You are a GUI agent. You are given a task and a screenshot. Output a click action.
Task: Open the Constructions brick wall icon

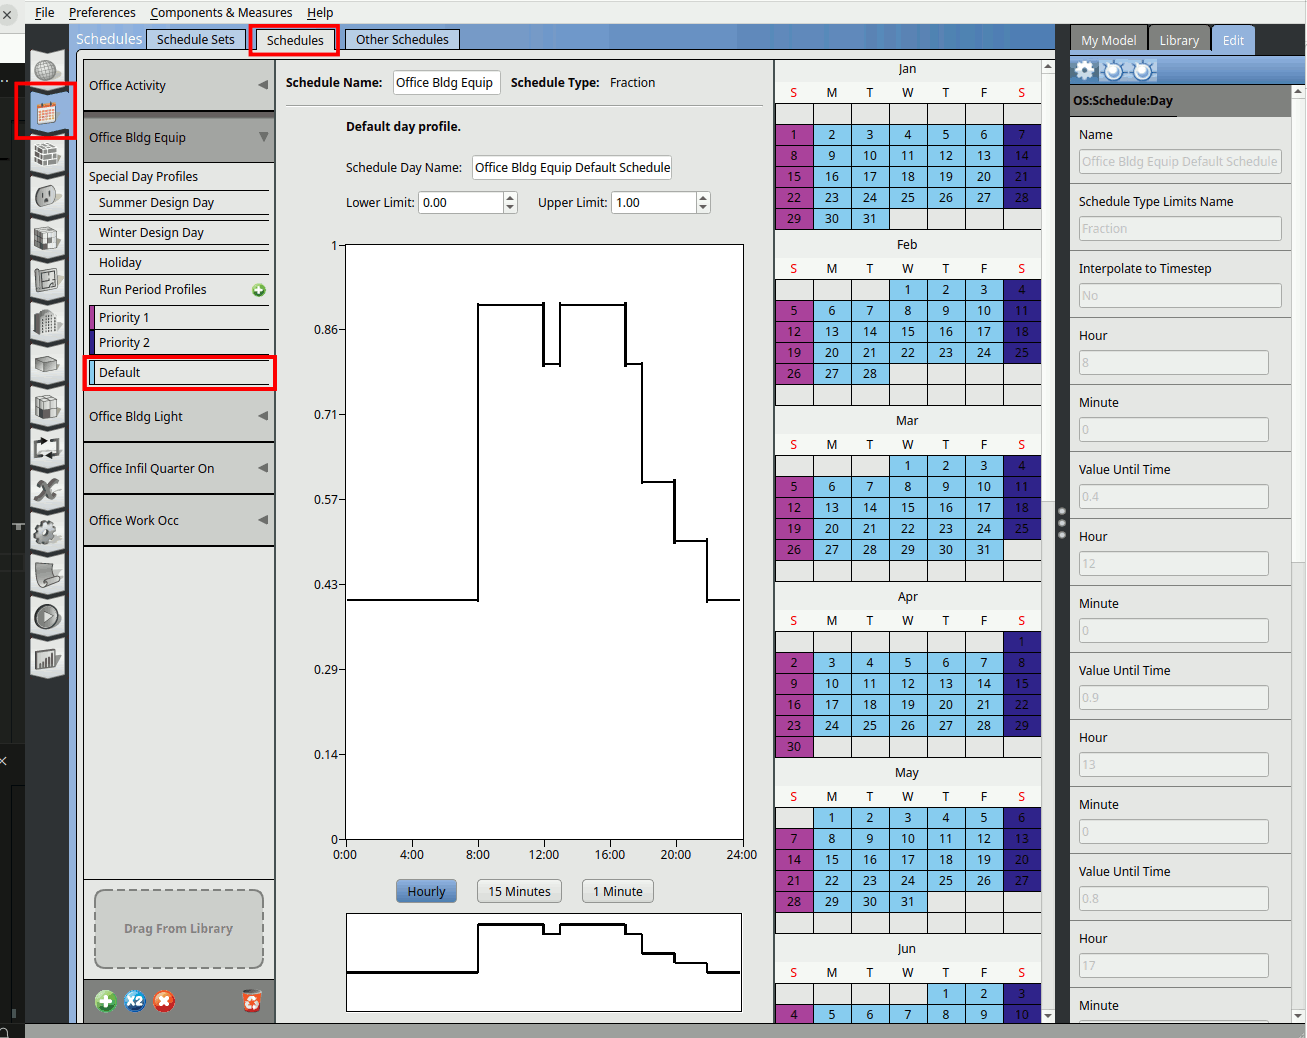pos(46,154)
